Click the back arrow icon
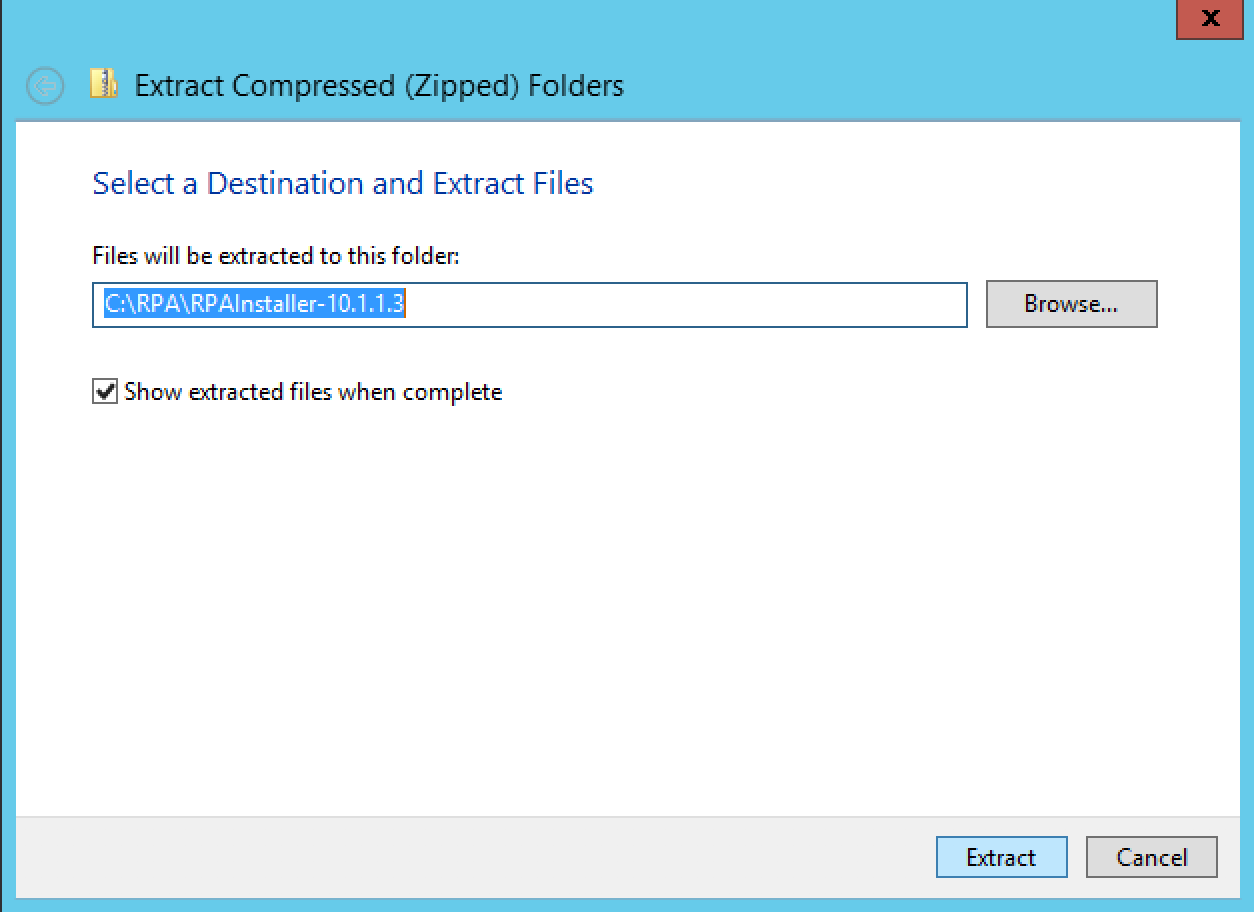1254x912 pixels. pyautogui.click(x=45, y=86)
